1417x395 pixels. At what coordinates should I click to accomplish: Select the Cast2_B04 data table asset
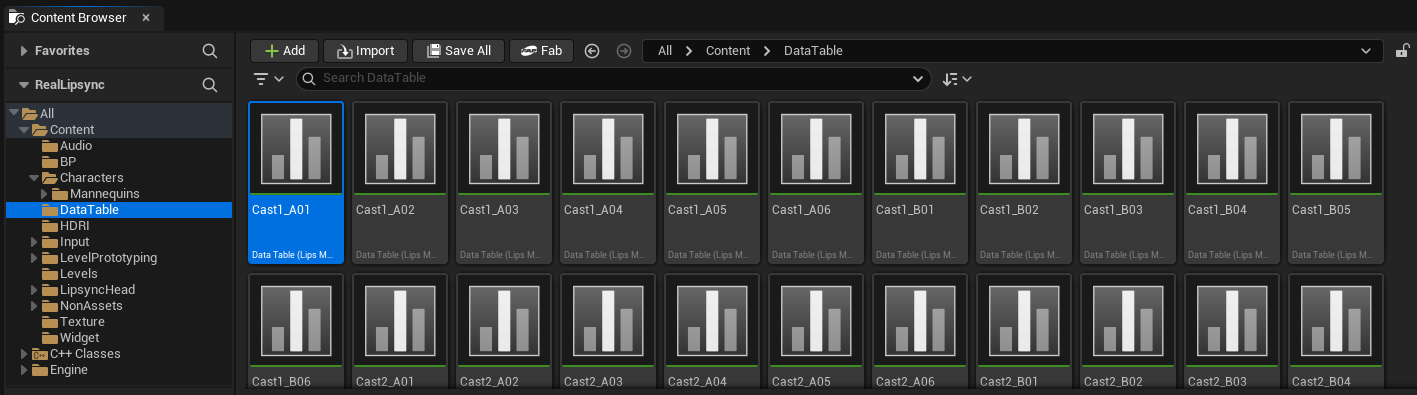(1336, 332)
